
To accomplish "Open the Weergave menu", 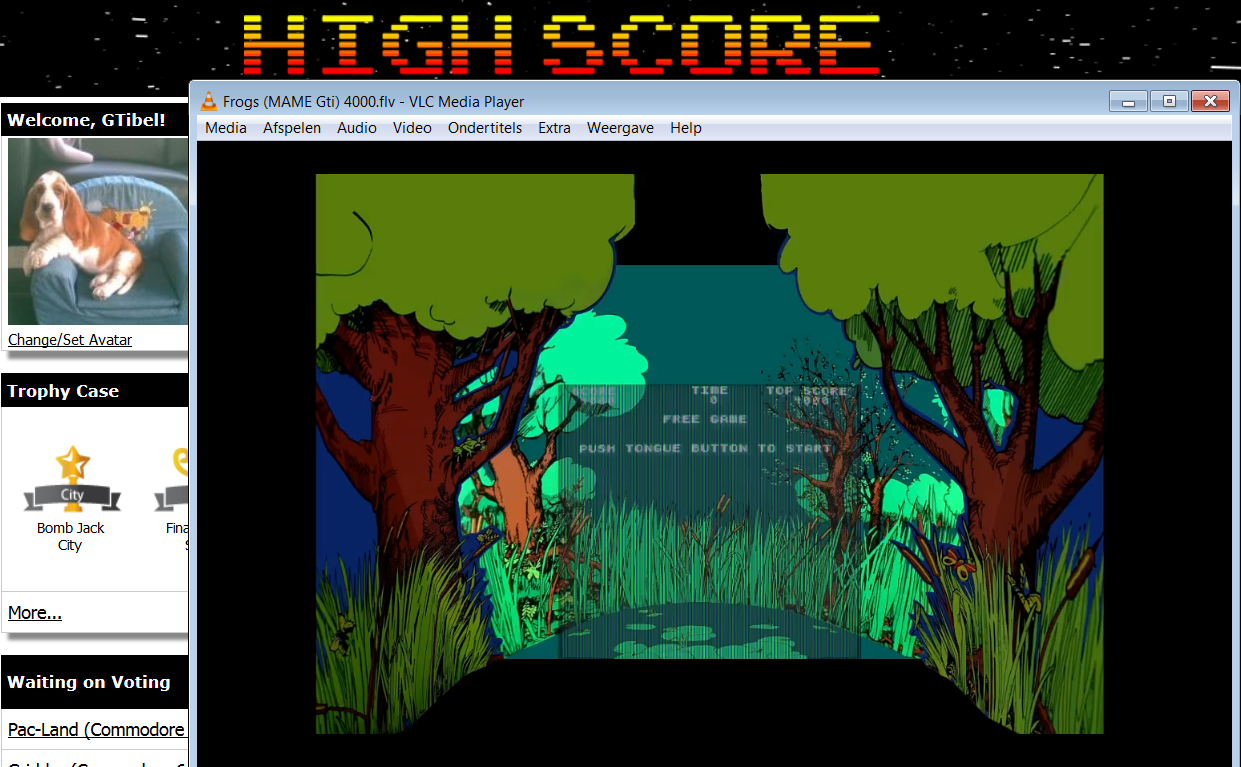I will [620, 128].
